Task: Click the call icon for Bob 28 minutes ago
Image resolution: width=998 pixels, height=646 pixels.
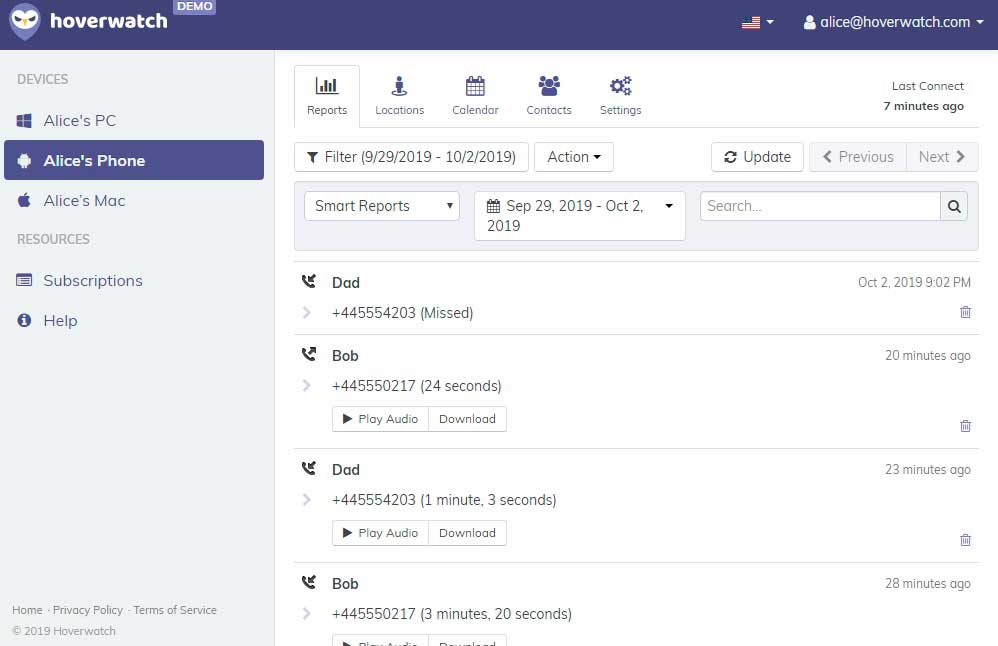Action: tap(309, 582)
